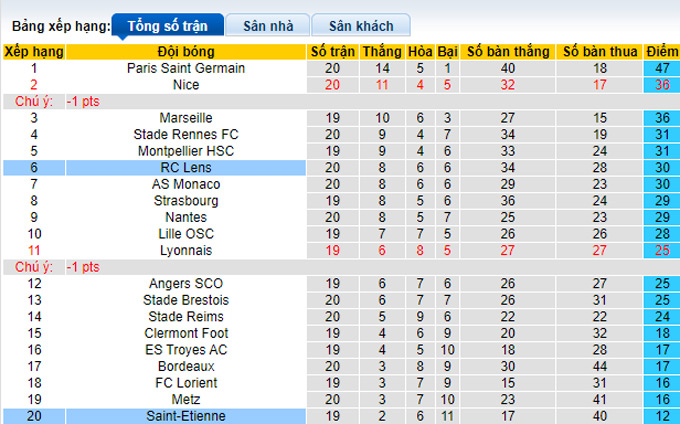Click Stade Rennes FC team name
The image size is (680, 424).
point(186,134)
